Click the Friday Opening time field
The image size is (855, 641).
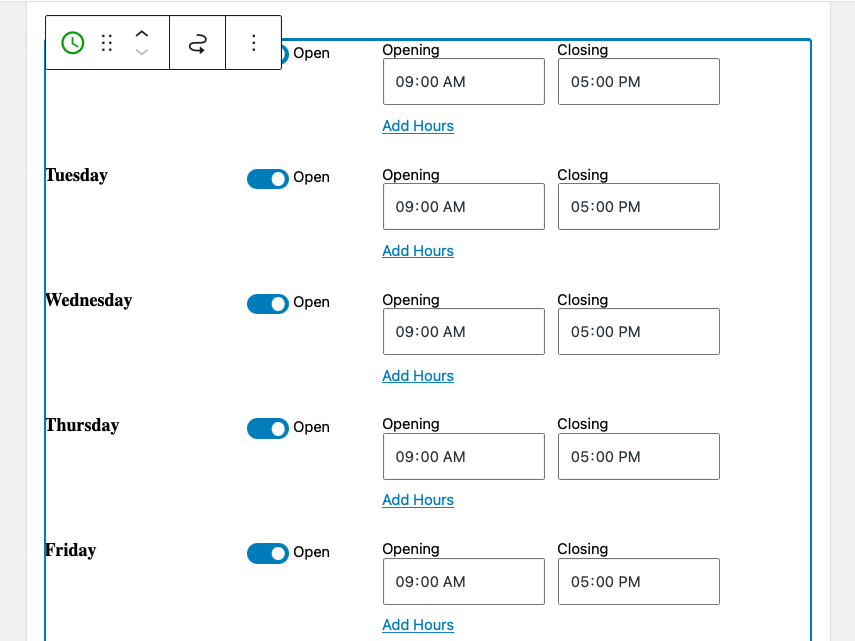pyautogui.click(x=464, y=582)
